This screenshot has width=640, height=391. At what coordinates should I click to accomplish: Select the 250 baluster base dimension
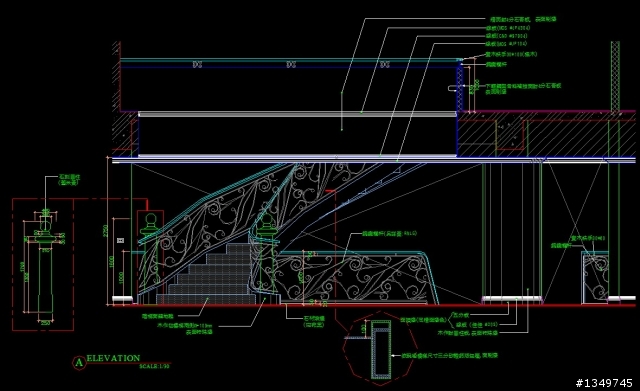(45, 323)
